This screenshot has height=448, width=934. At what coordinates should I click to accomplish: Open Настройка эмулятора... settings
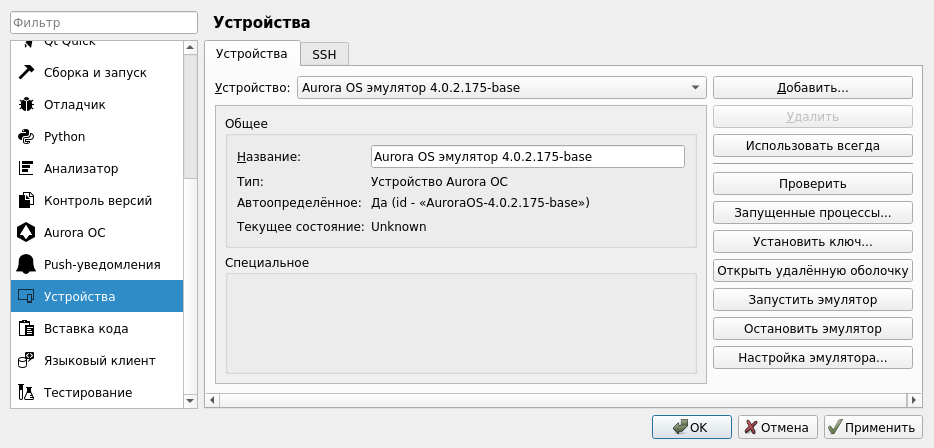click(x=812, y=358)
